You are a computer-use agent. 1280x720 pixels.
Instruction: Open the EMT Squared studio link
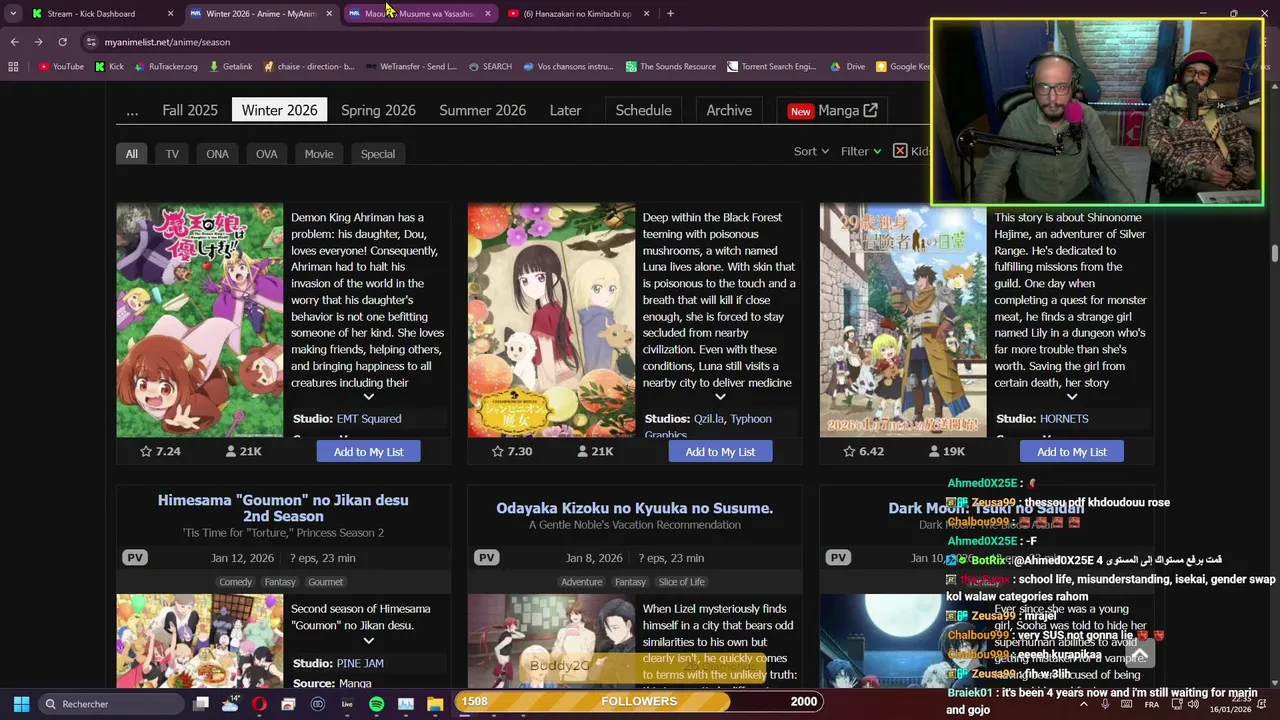point(369,419)
